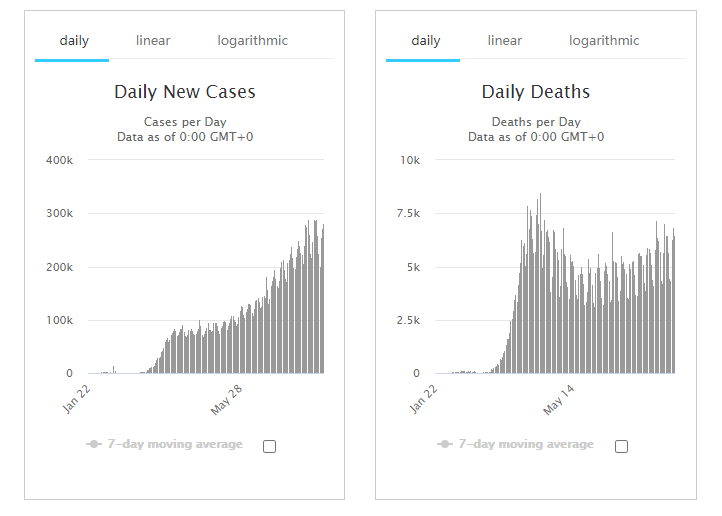Image resolution: width=722 pixels, height=516 pixels.
Task: Select daily tab in Daily New Cases chart
Action: (74, 41)
